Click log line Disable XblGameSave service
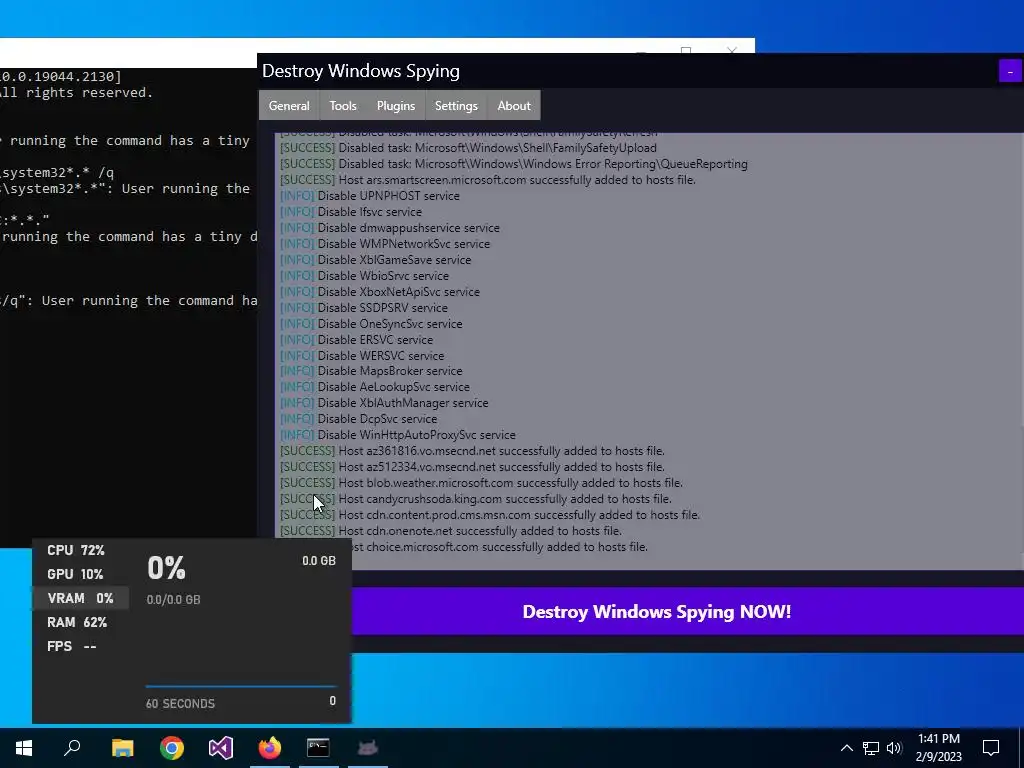The height and width of the screenshot is (768, 1024). pyautogui.click(x=376, y=260)
